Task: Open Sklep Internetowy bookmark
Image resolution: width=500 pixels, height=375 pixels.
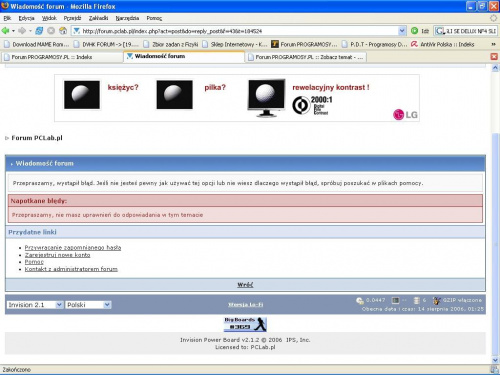Action: click(x=235, y=44)
